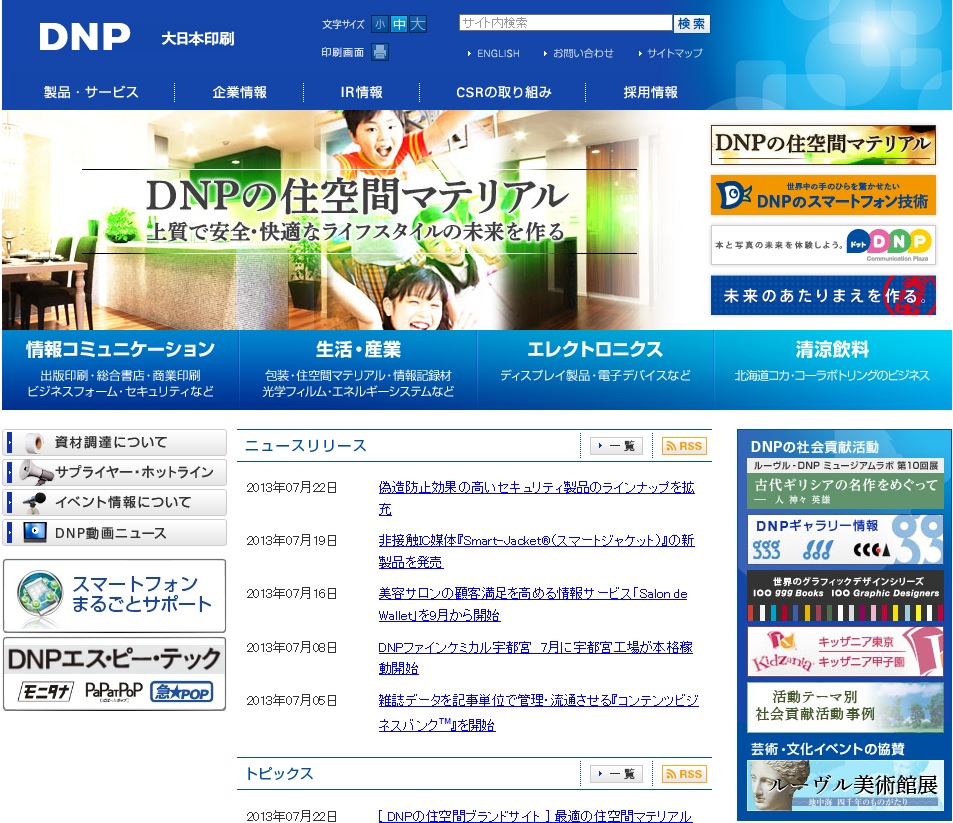Expand the 製品・サービス navigation menu
953x823 pixels.
pos(91,92)
